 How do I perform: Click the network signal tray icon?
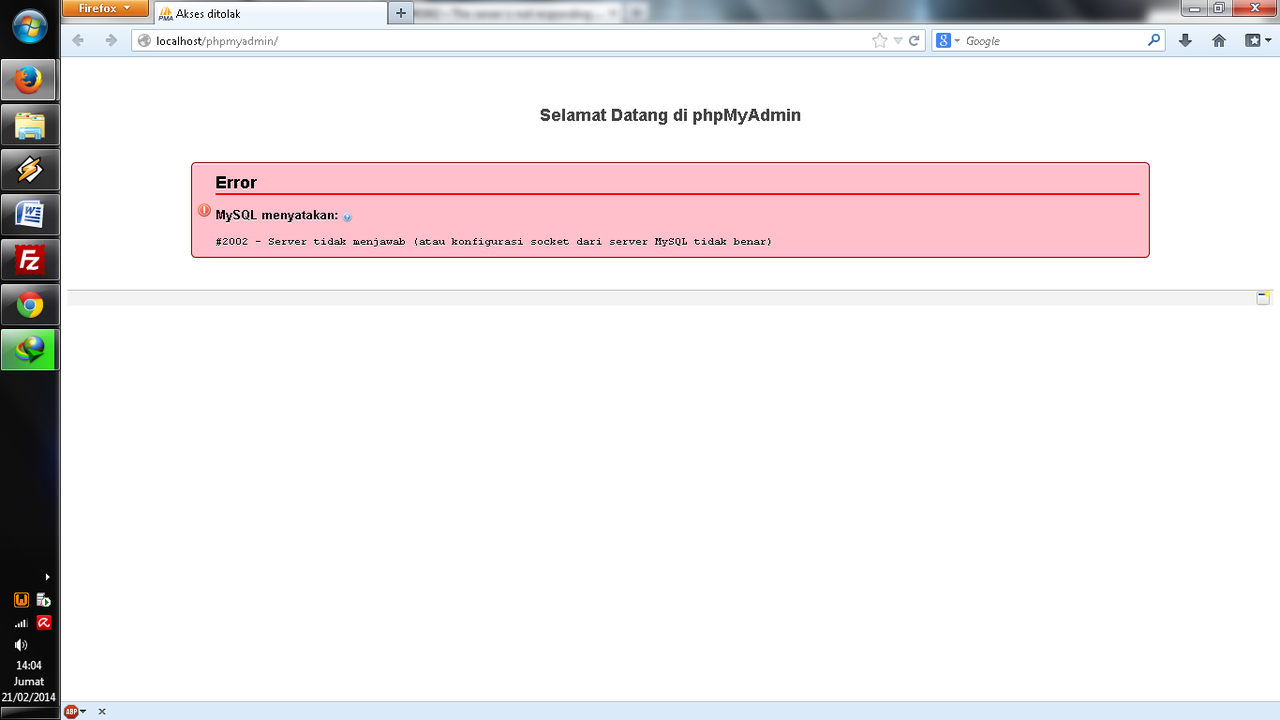[x=21, y=622]
